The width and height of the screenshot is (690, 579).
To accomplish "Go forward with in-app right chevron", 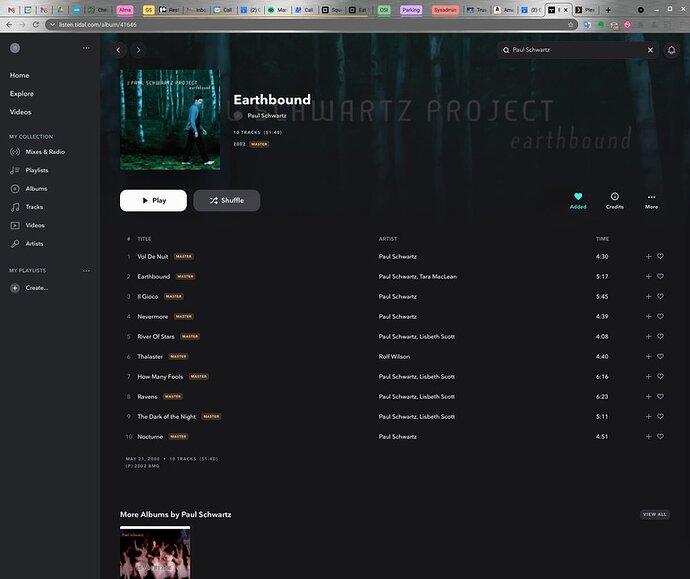I will click(138, 50).
